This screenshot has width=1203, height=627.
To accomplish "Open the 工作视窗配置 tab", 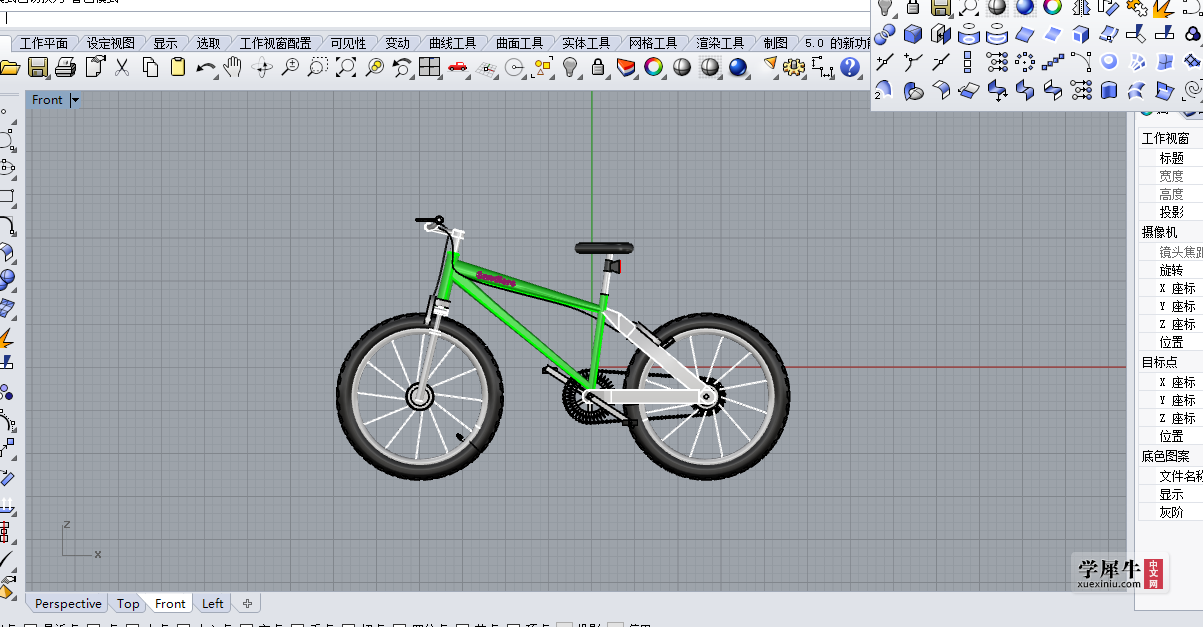I will click(275, 43).
